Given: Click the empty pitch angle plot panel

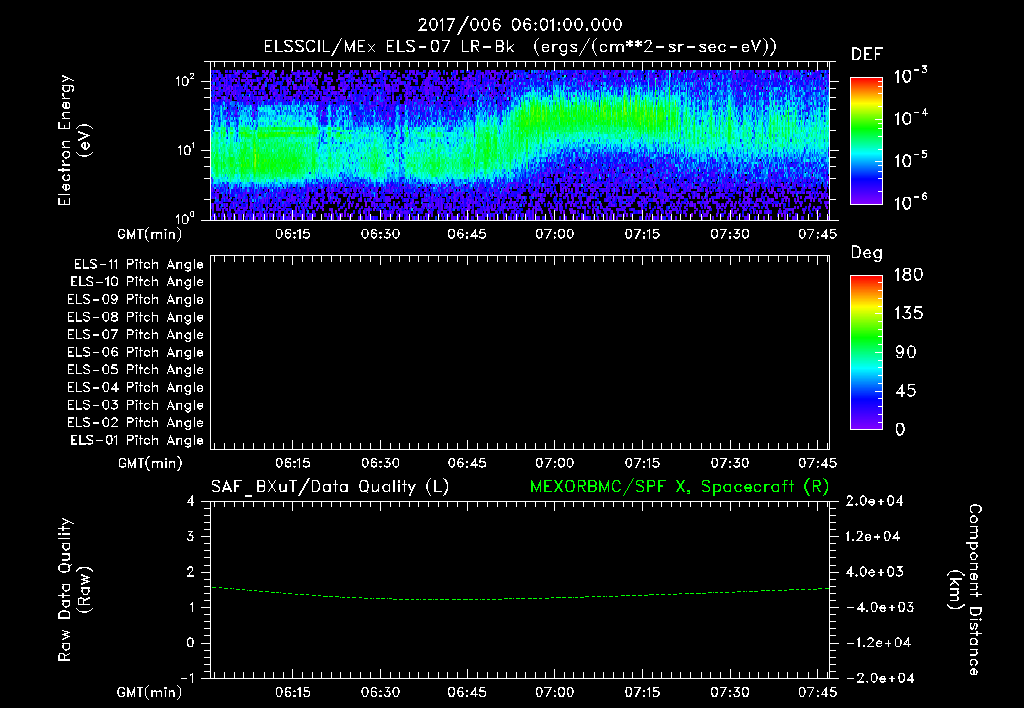Looking at the screenshot, I should [520, 352].
